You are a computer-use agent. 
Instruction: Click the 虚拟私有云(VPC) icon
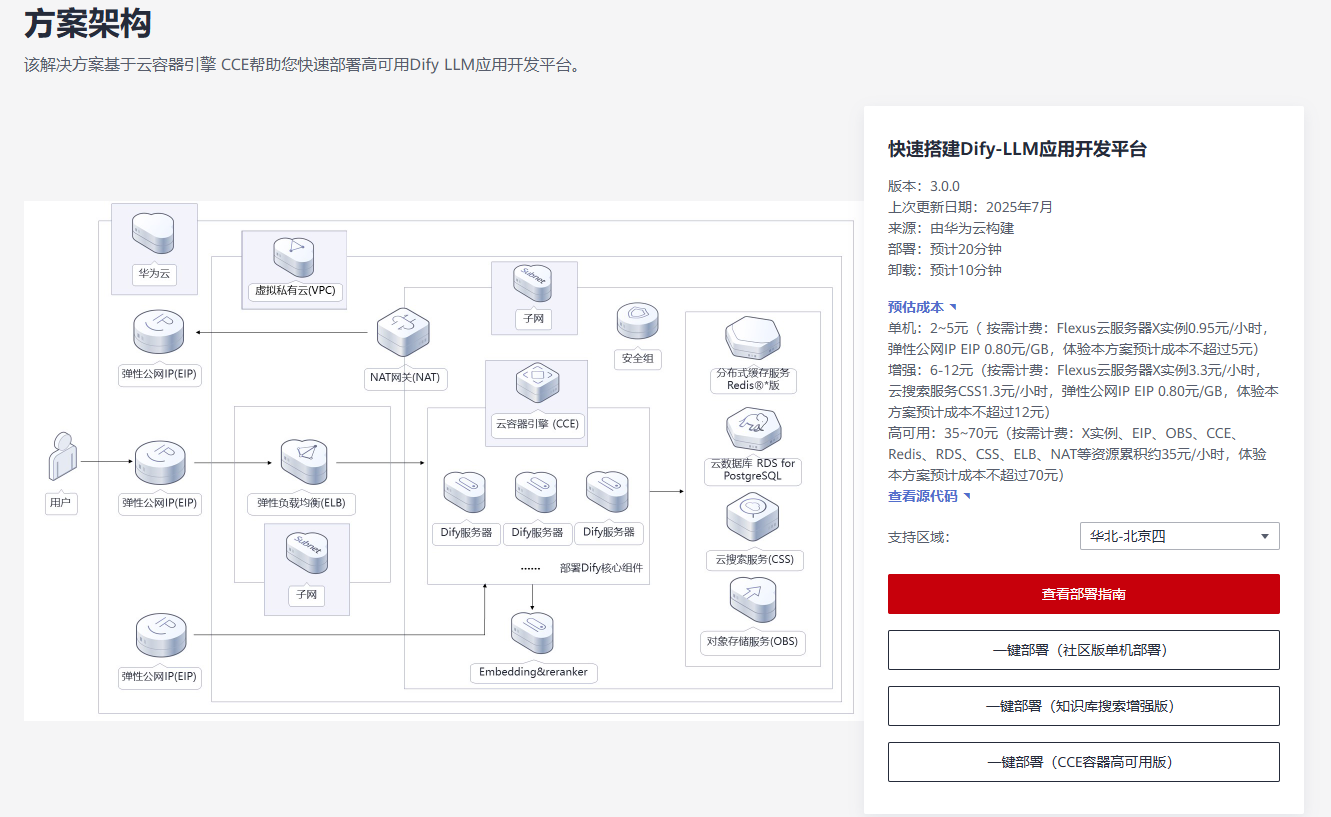294,256
